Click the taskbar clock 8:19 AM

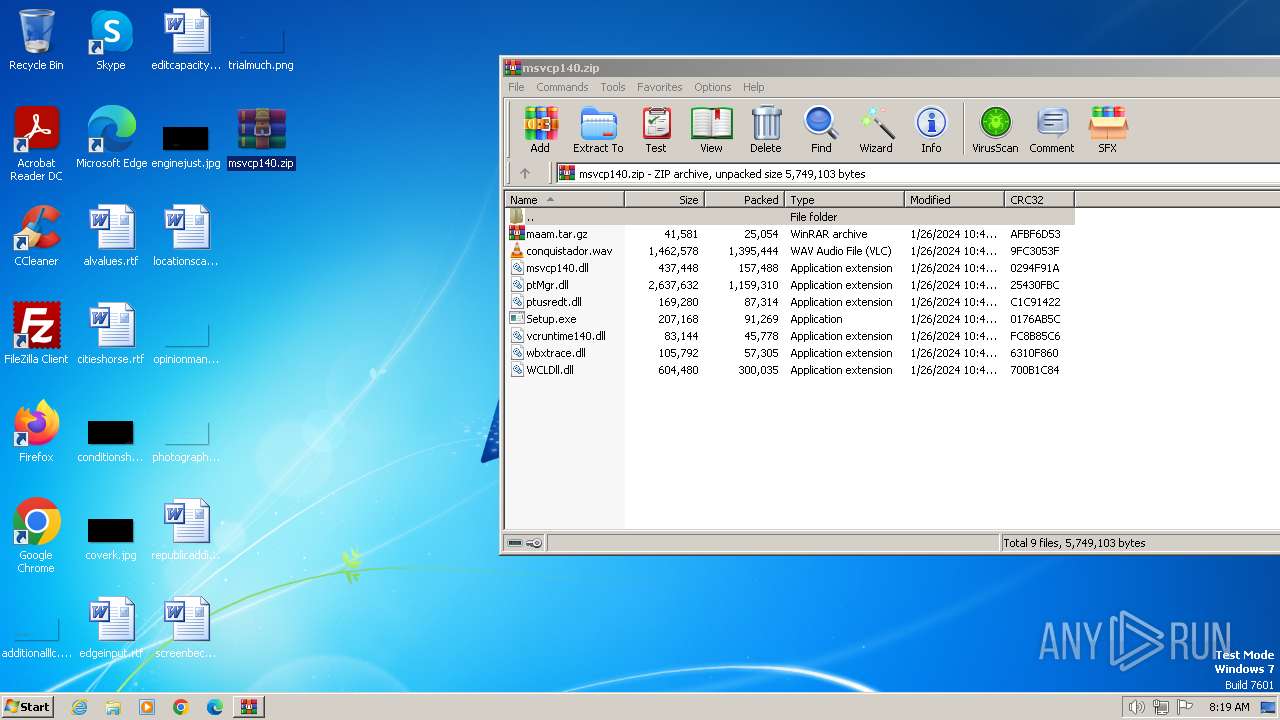1229,707
